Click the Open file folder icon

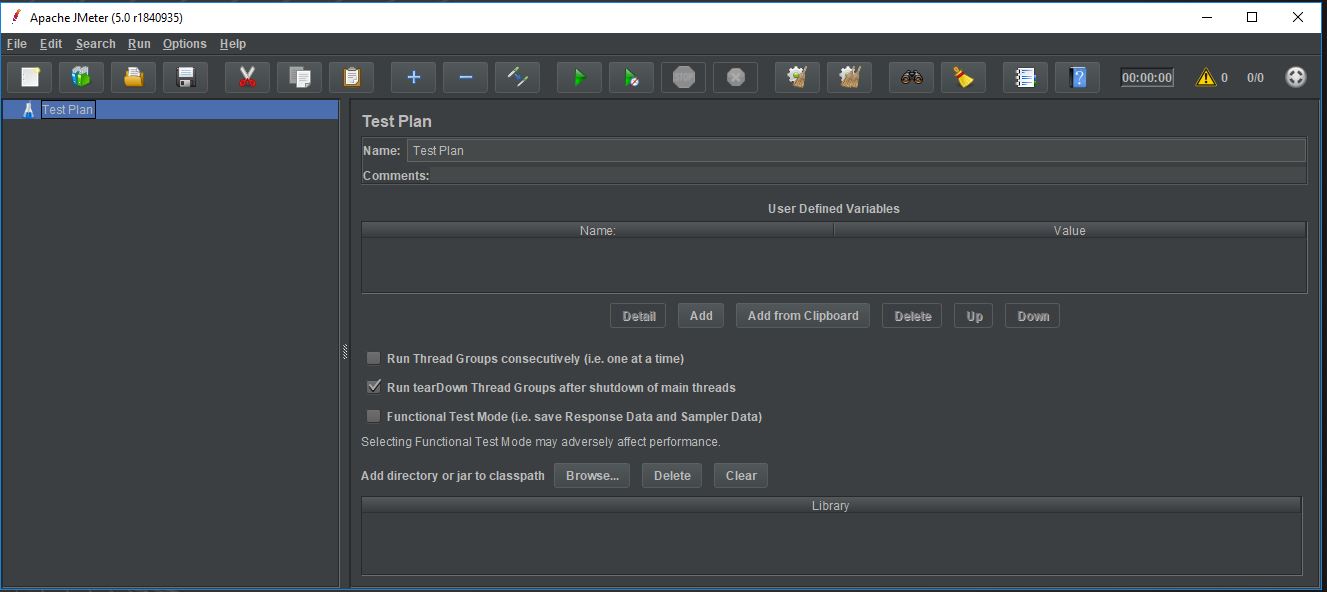click(x=134, y=77)
